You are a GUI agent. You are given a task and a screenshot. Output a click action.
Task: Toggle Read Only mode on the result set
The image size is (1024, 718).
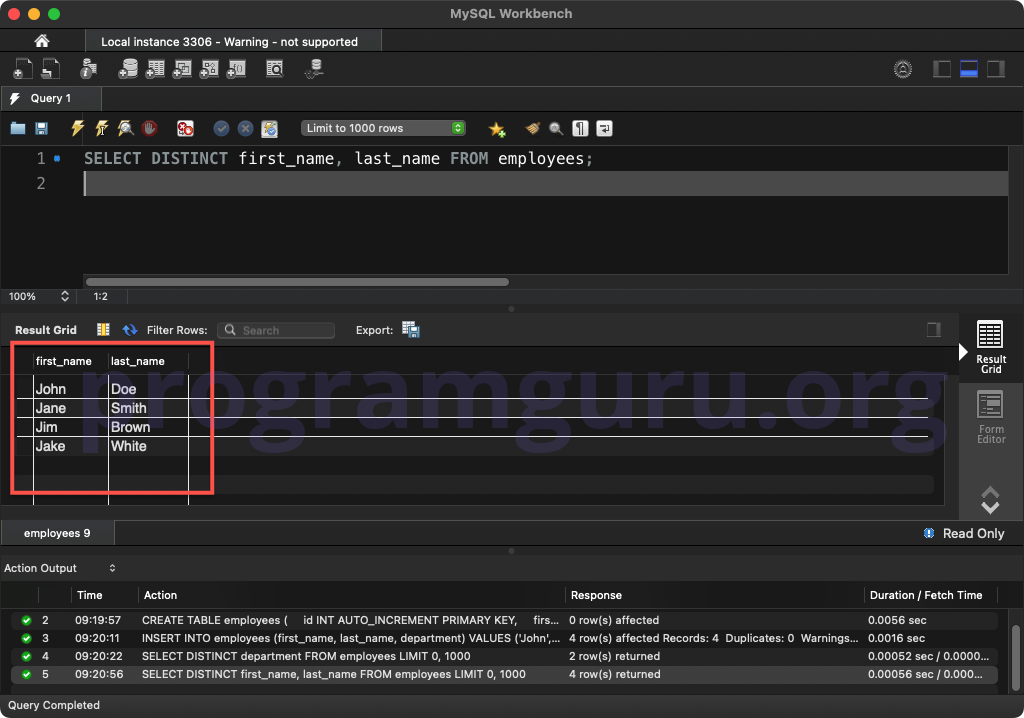point(963,533)
